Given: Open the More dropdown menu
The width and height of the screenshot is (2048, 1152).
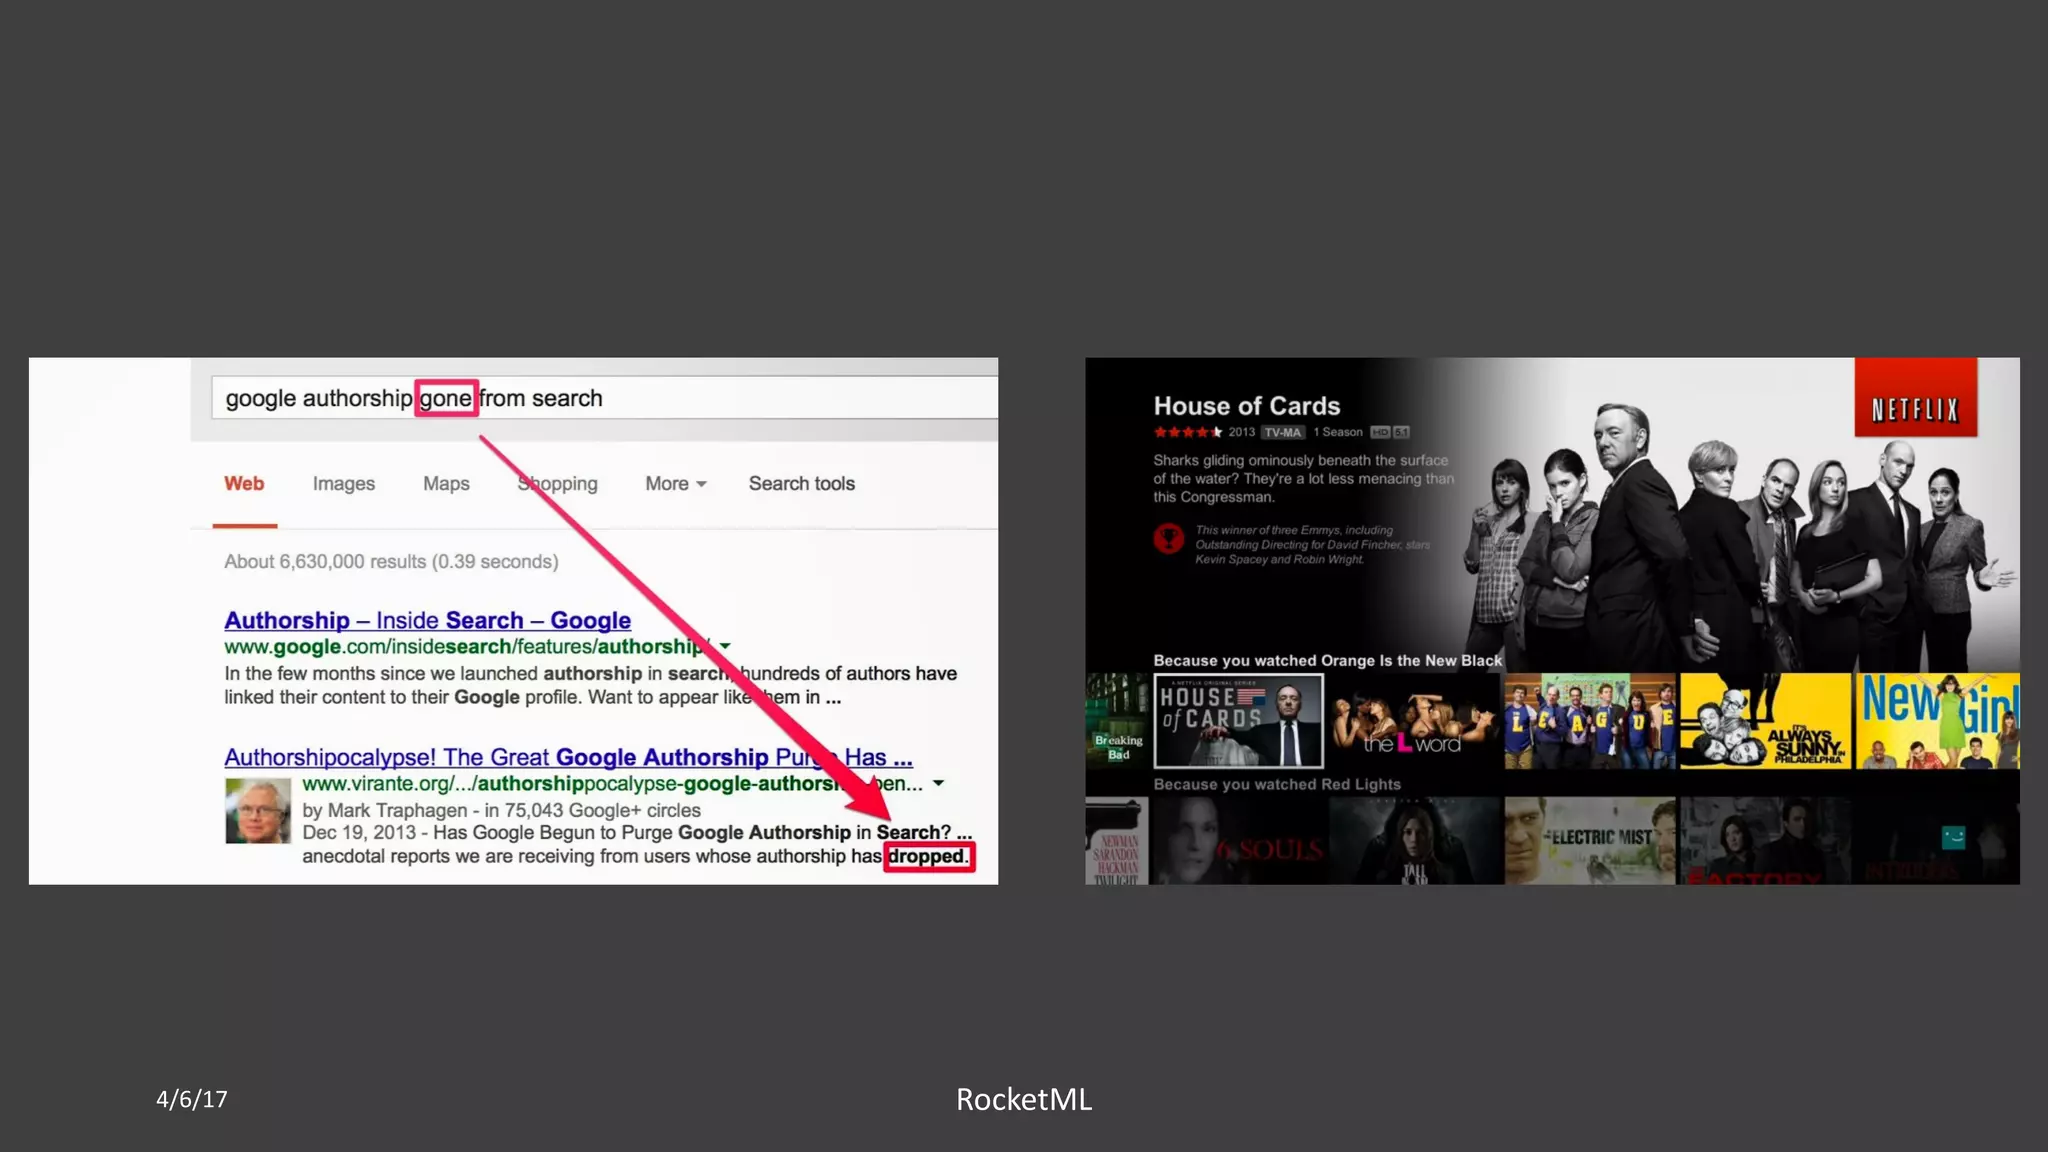Looking at the screenshot, I should tap(675, 484).
